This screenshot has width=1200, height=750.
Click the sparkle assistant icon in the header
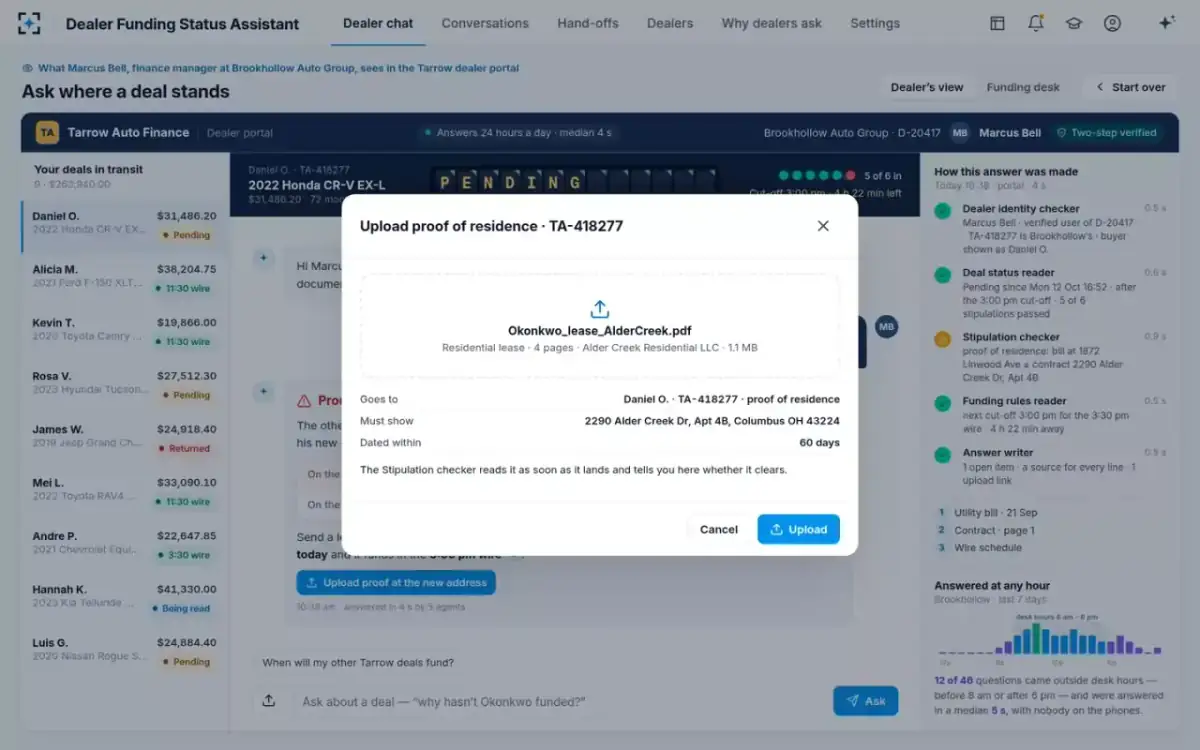pyautogui.click(x=1166, y=23)
